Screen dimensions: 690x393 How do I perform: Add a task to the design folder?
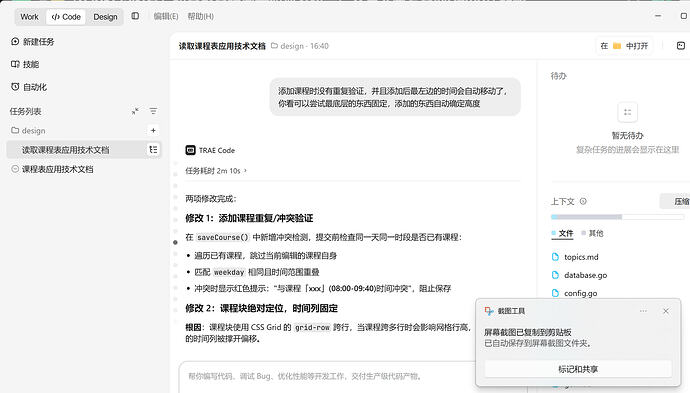point(153,130)
